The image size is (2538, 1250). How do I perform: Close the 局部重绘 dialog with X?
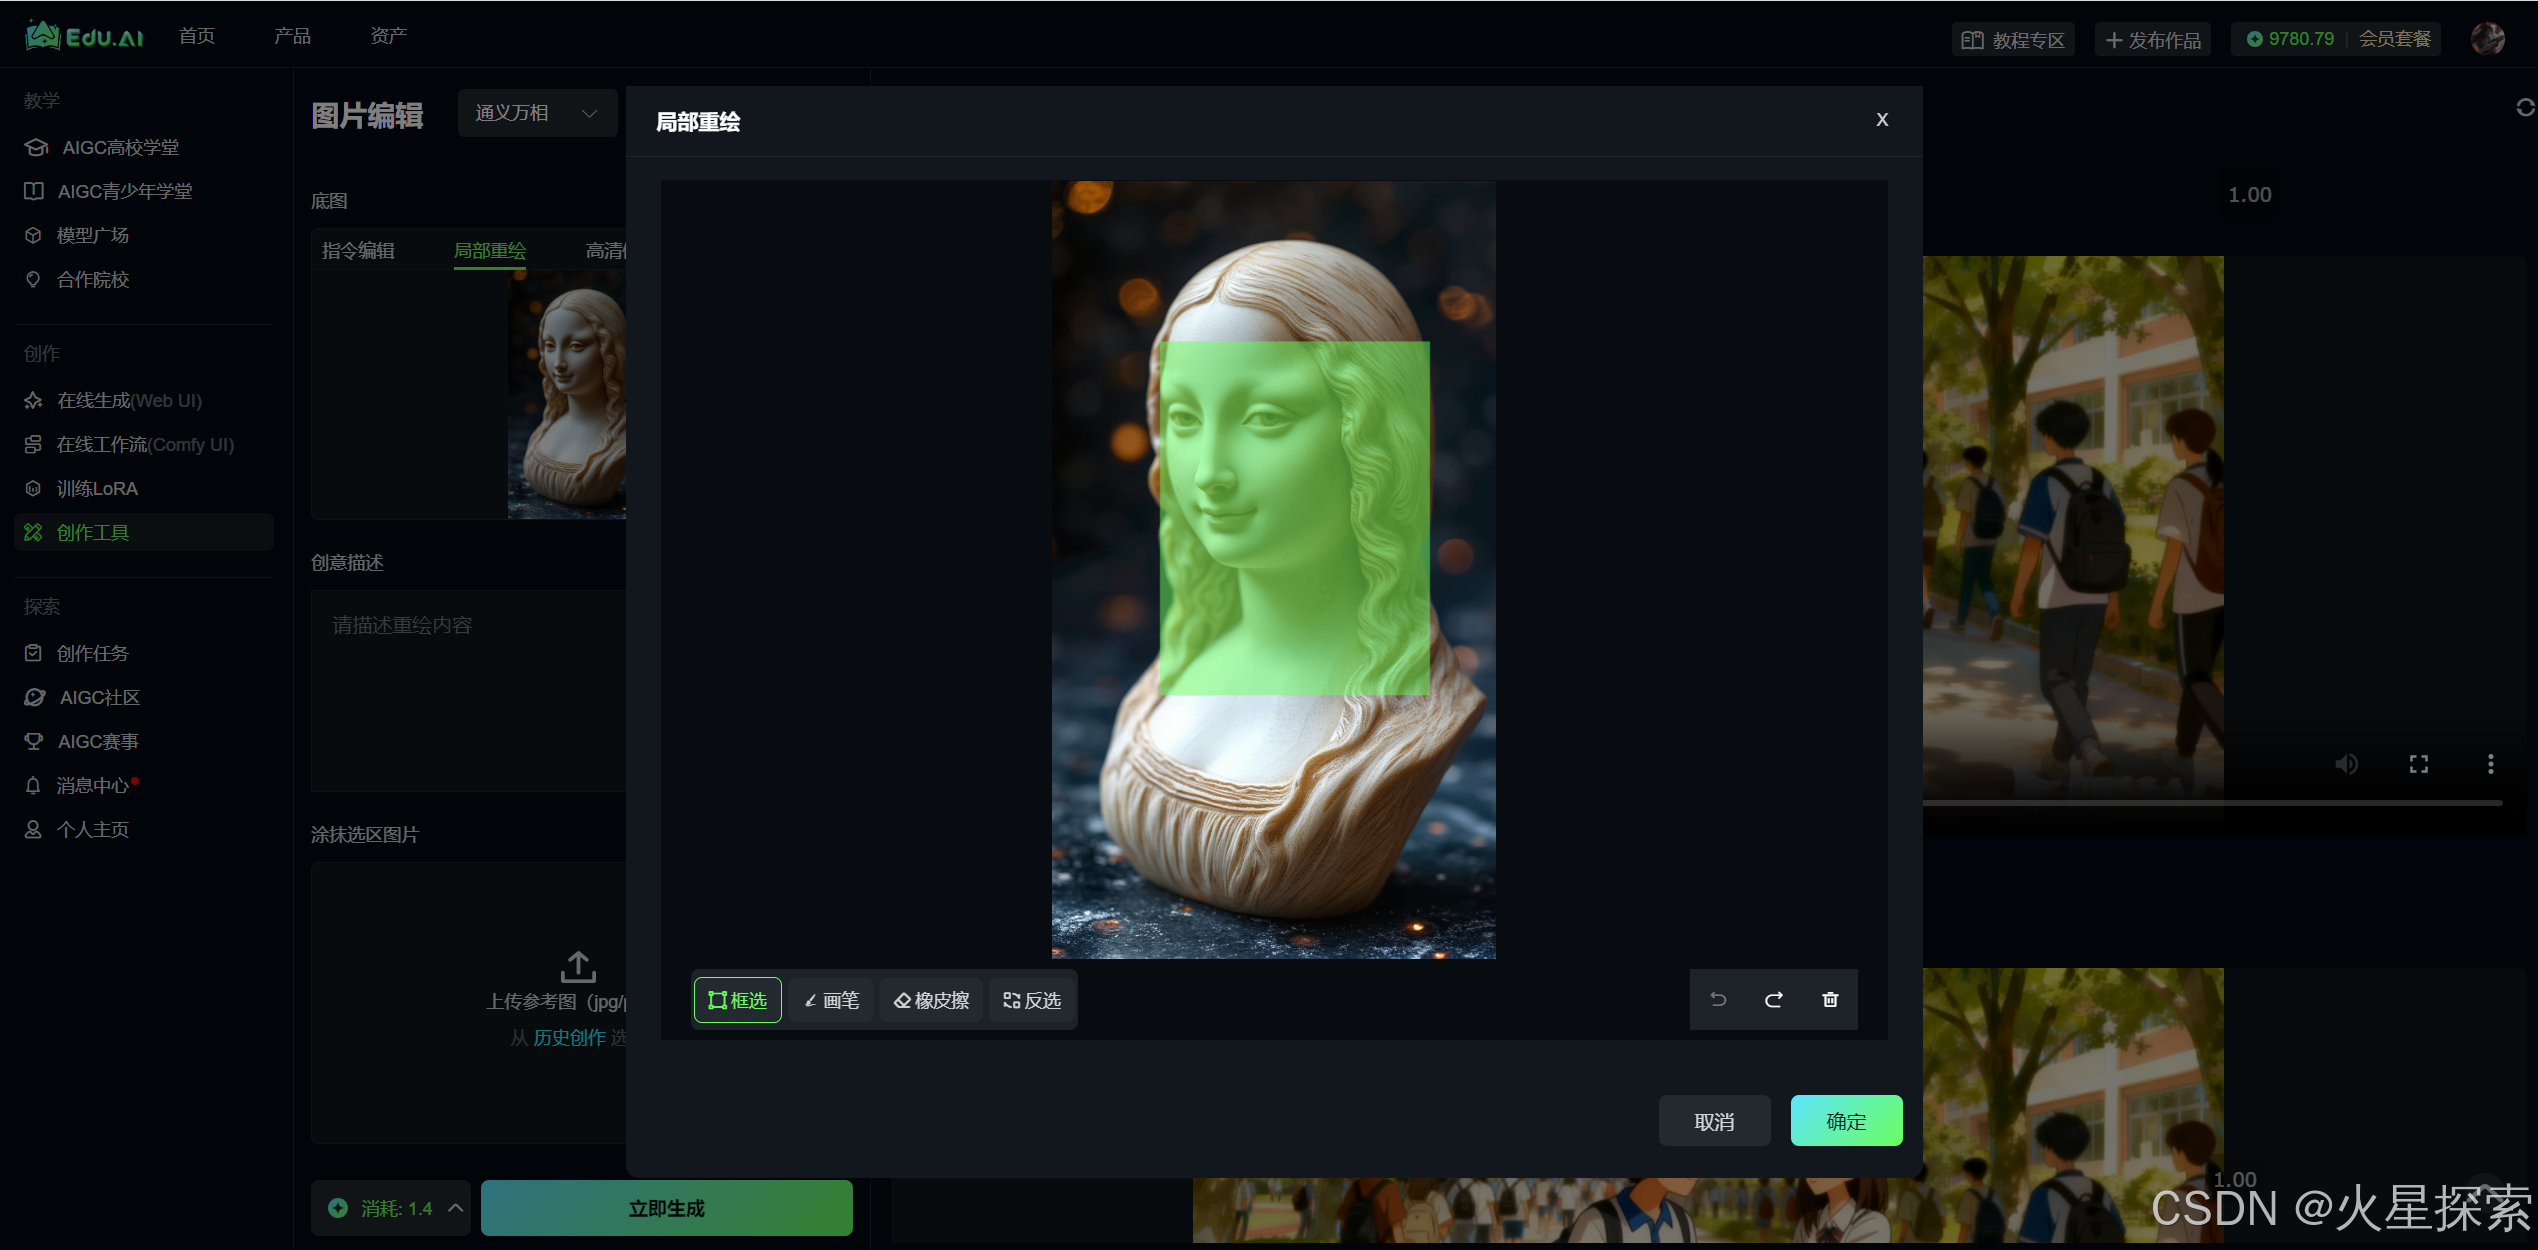pyautogui.click(x=1882, y=120)
